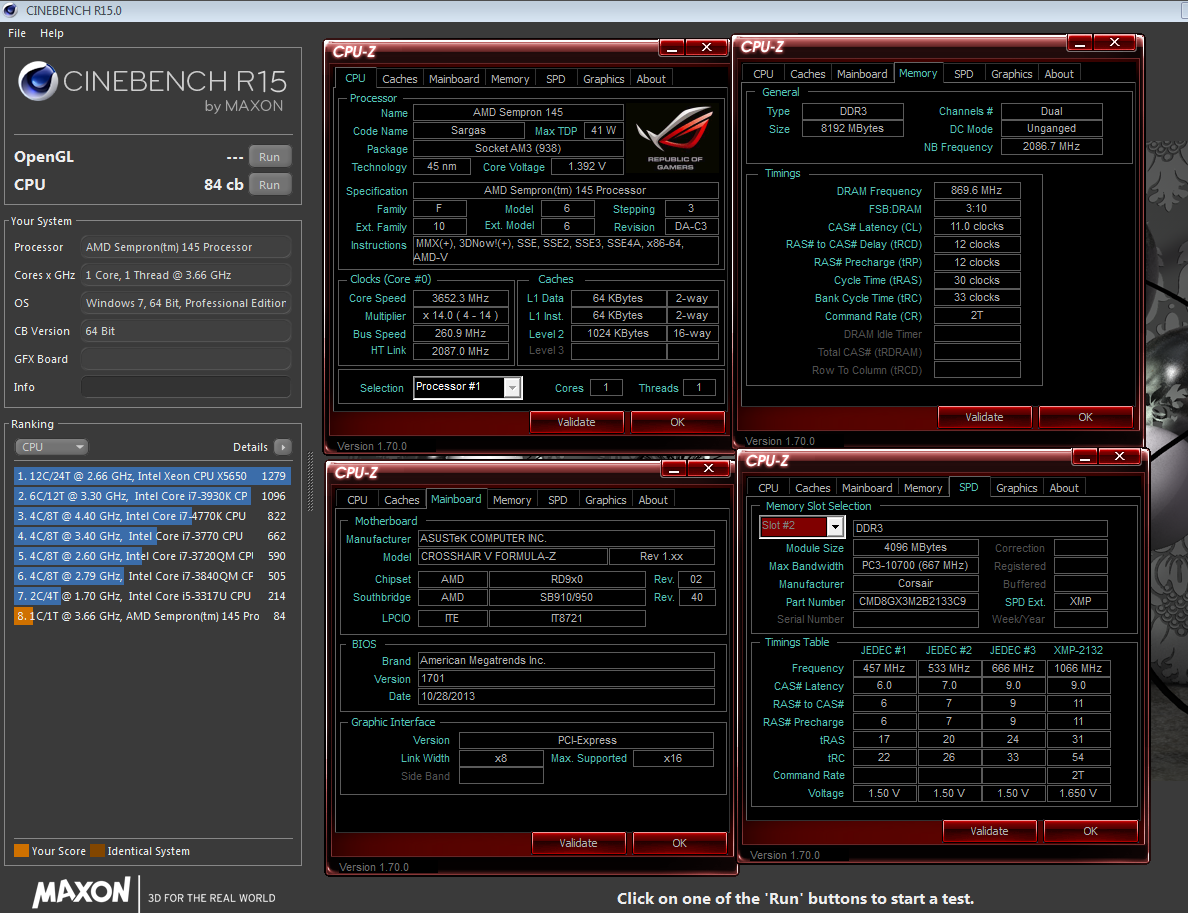1188x913 pixels.
Task: Open the CPU ranking type dropdown
Action: coord(52,447)
